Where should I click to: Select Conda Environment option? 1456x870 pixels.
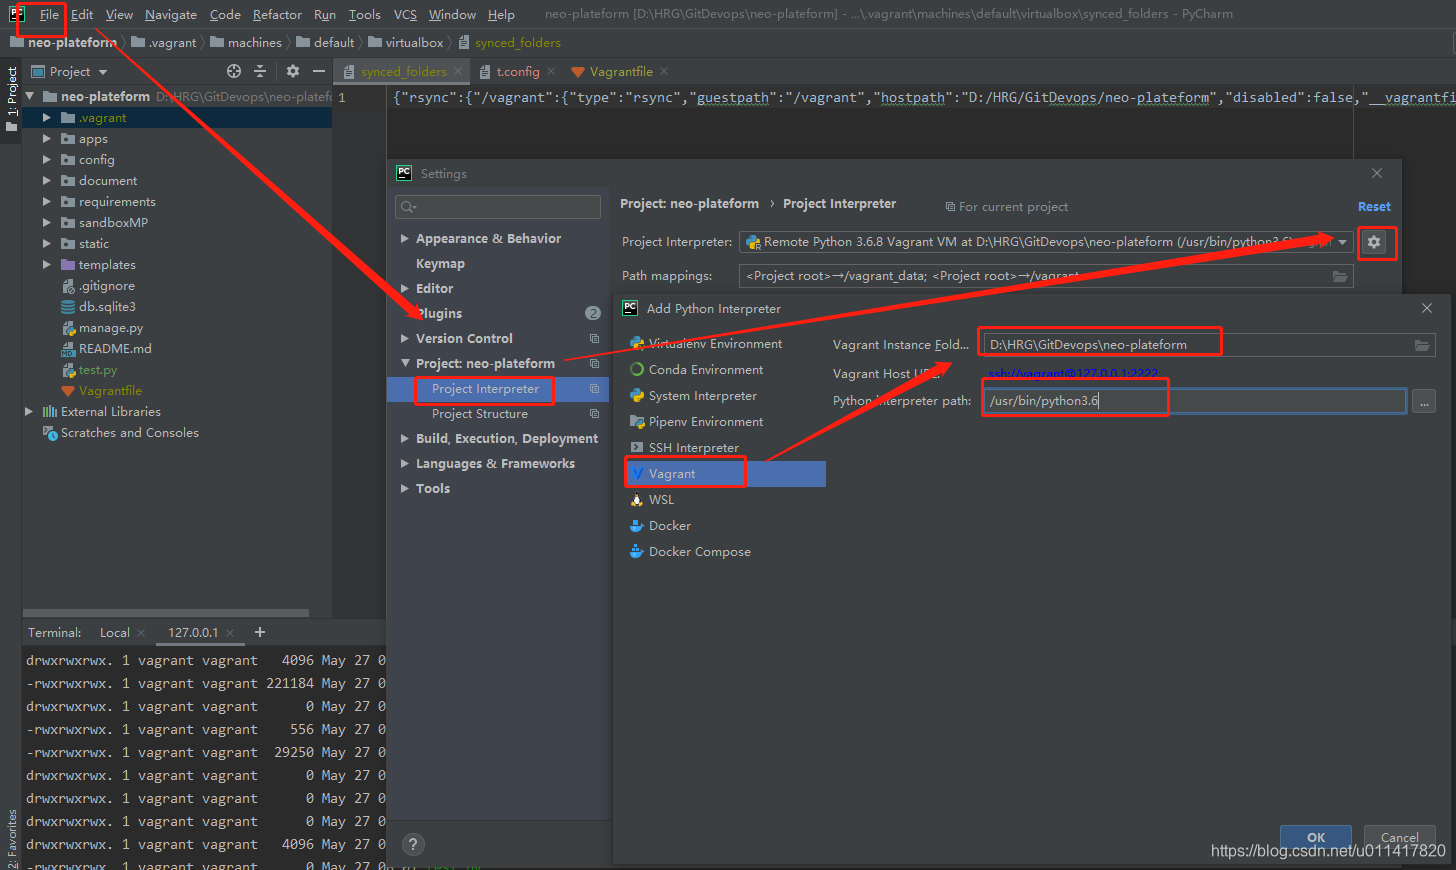click(706, 369)
